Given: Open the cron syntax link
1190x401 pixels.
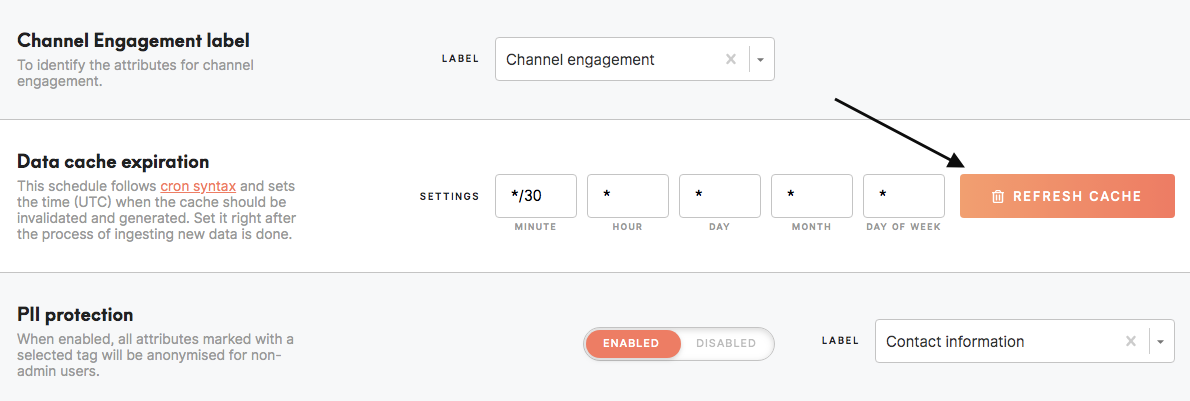Looking at the screenshot, I should pyautogui.click(x=200, y=186).
